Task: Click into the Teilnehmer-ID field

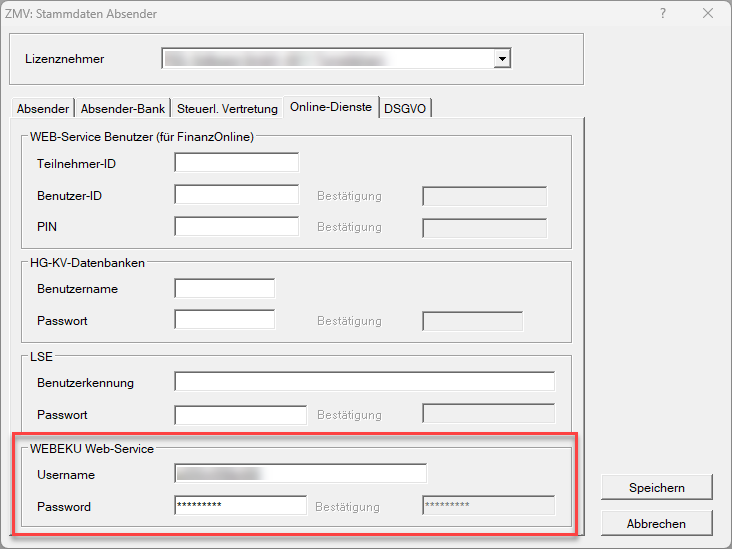Action: coord(236,163)
